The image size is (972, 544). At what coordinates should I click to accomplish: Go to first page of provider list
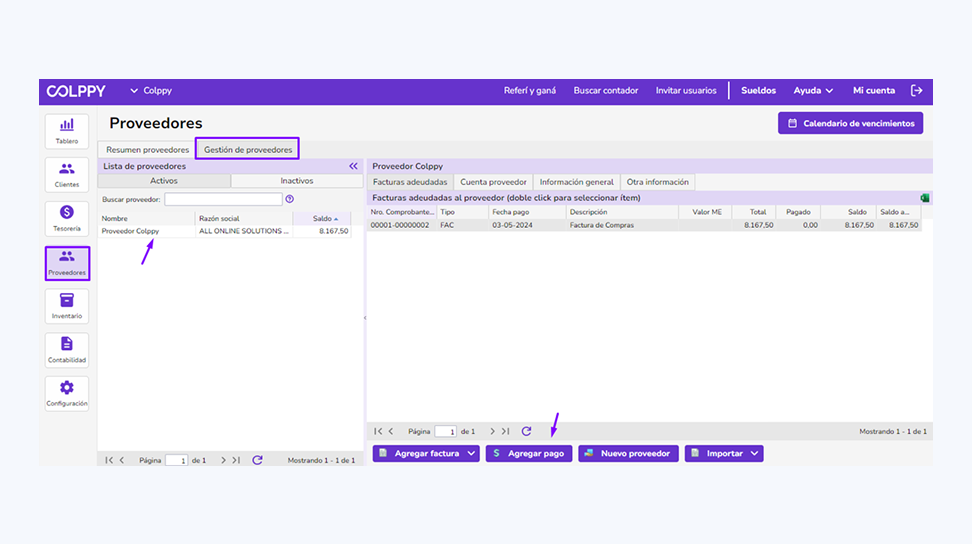pos(109,460)
